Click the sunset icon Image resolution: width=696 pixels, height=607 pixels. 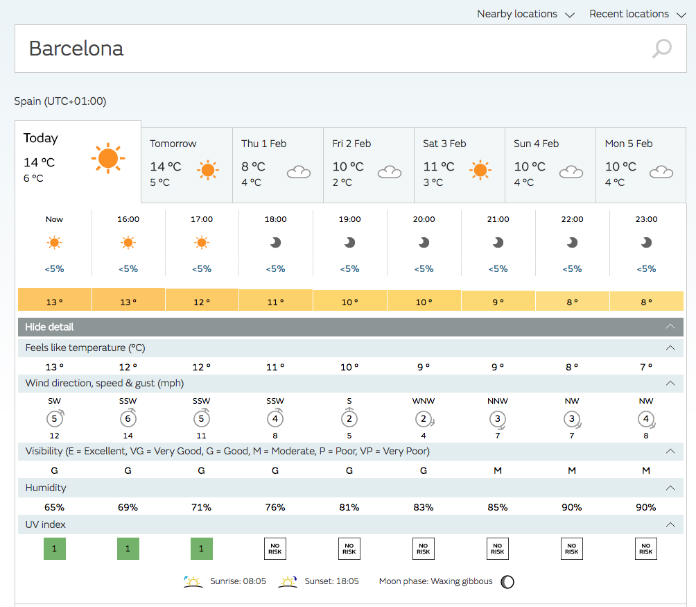[288, 581]
